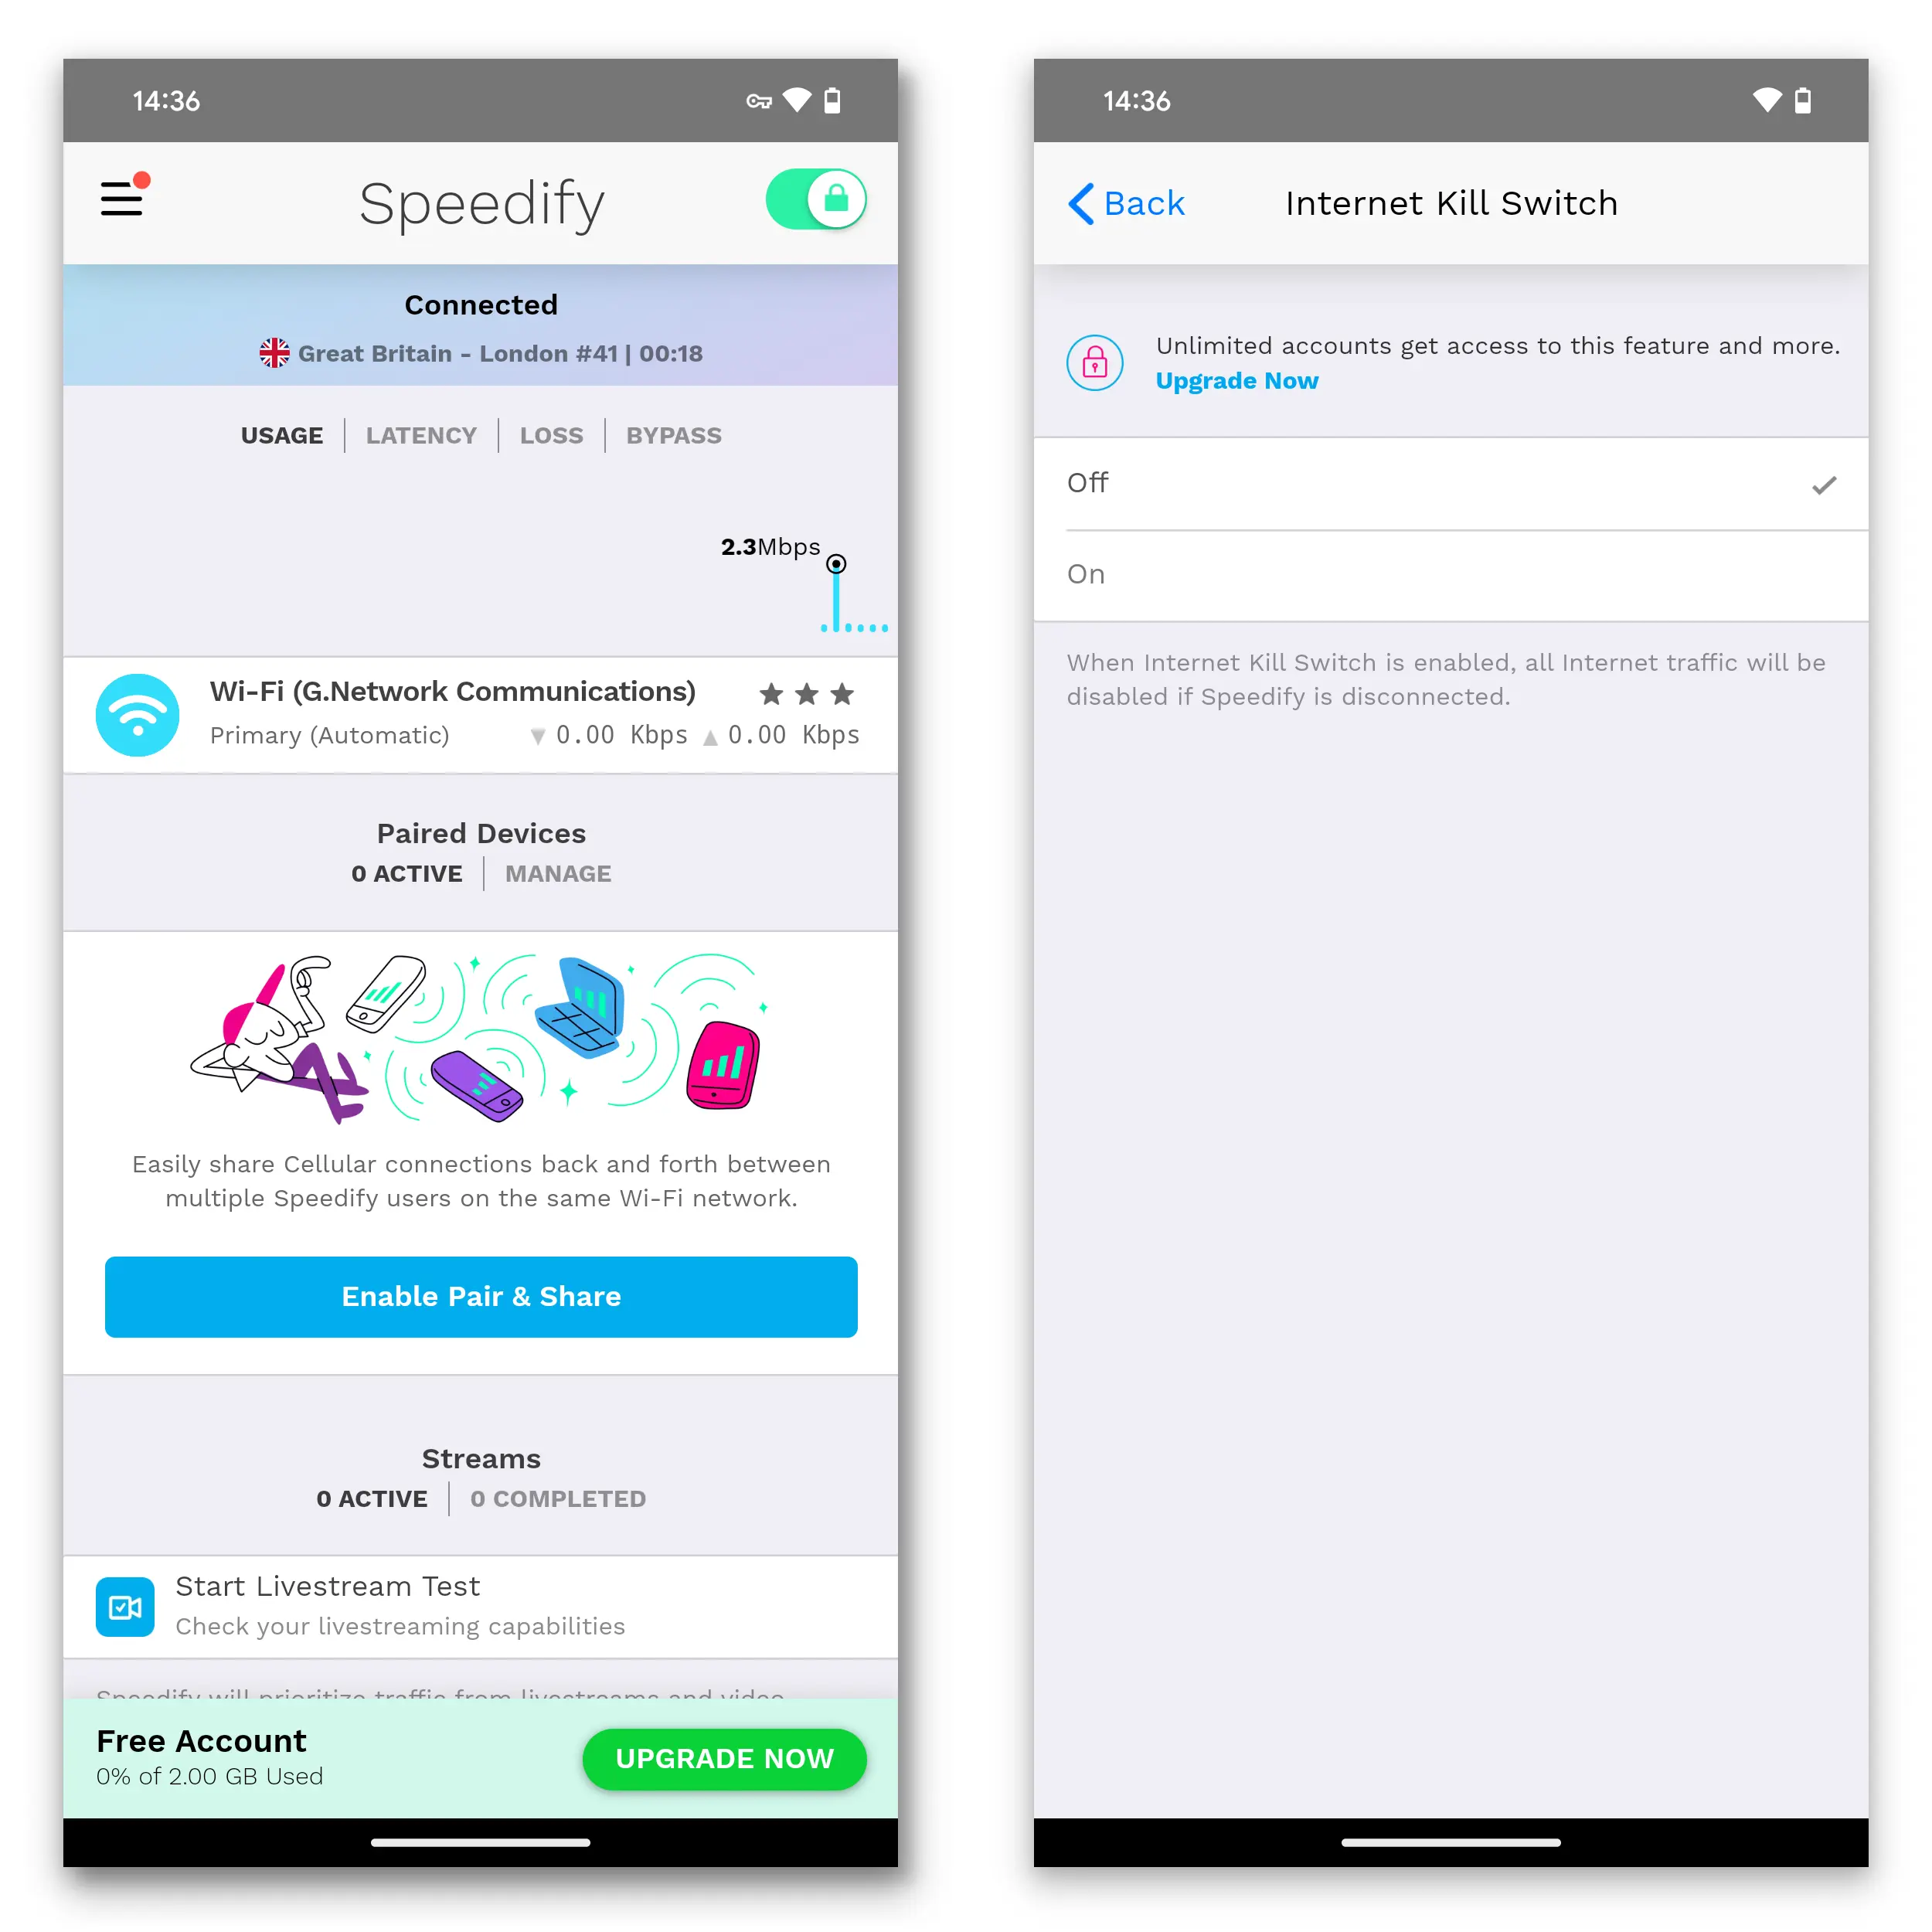Screen dimensions: 1932x1932
Task: Tap the graph data point indicator icon
Action: click(838, 563)
